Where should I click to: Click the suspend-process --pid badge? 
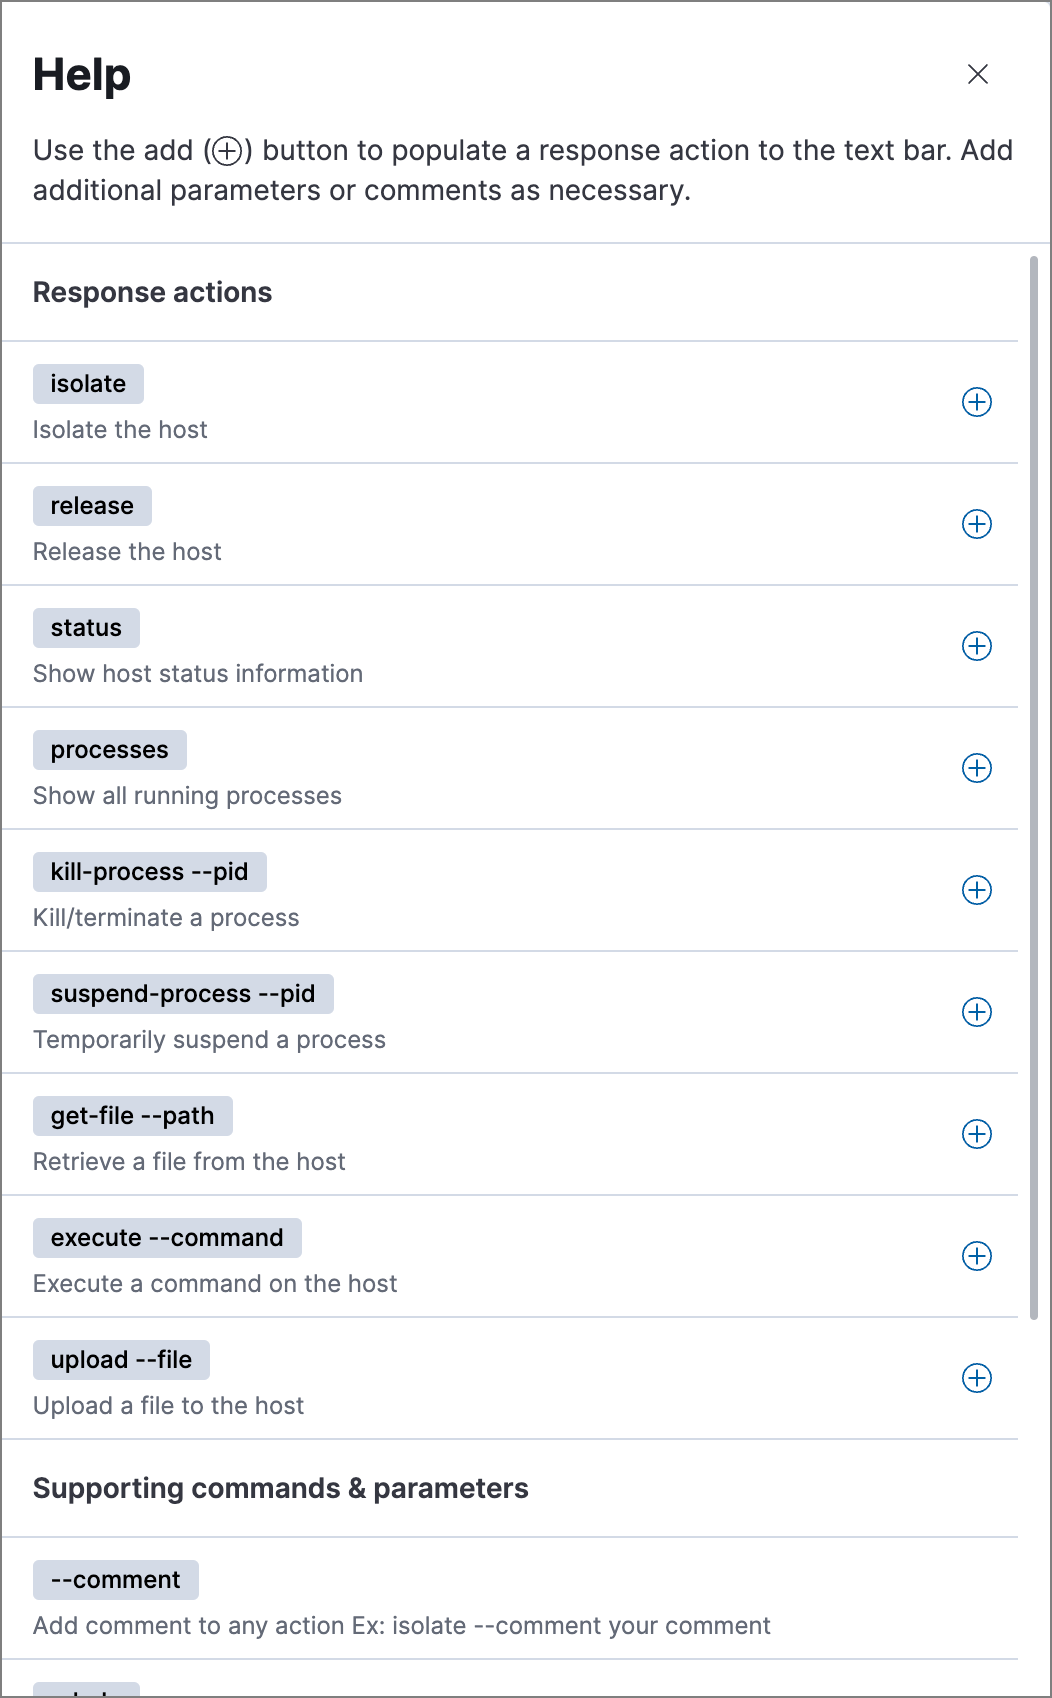[183, 994]
